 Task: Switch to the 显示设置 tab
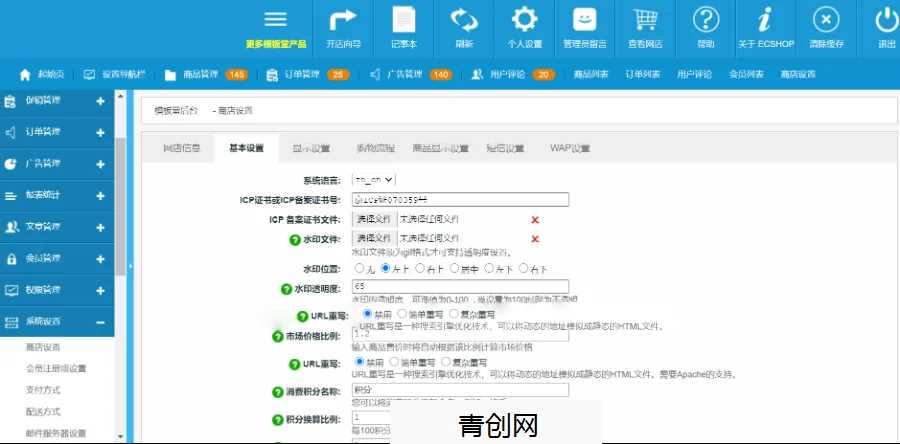coord(311,148)
